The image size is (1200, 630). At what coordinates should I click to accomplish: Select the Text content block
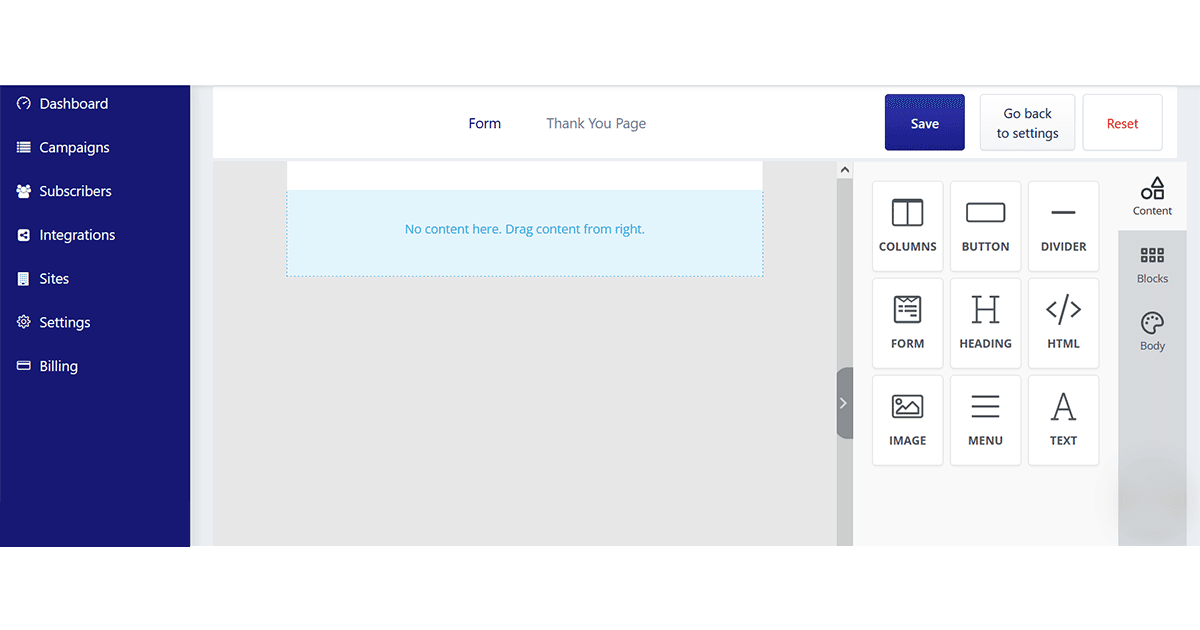1063,420
